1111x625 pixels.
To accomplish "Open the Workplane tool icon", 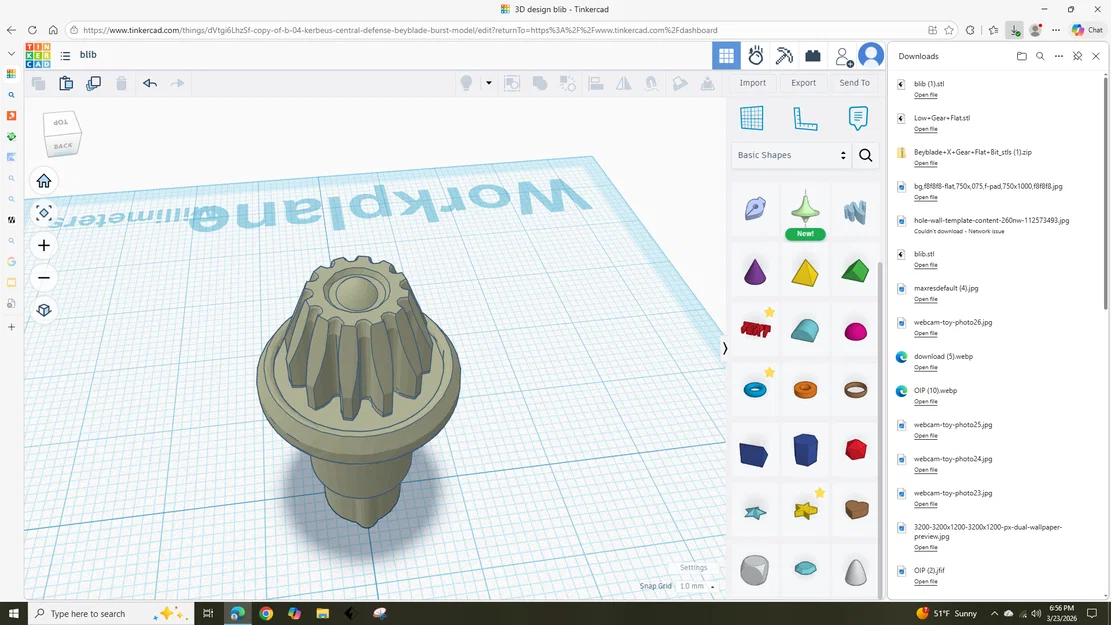I will (753, 118).
